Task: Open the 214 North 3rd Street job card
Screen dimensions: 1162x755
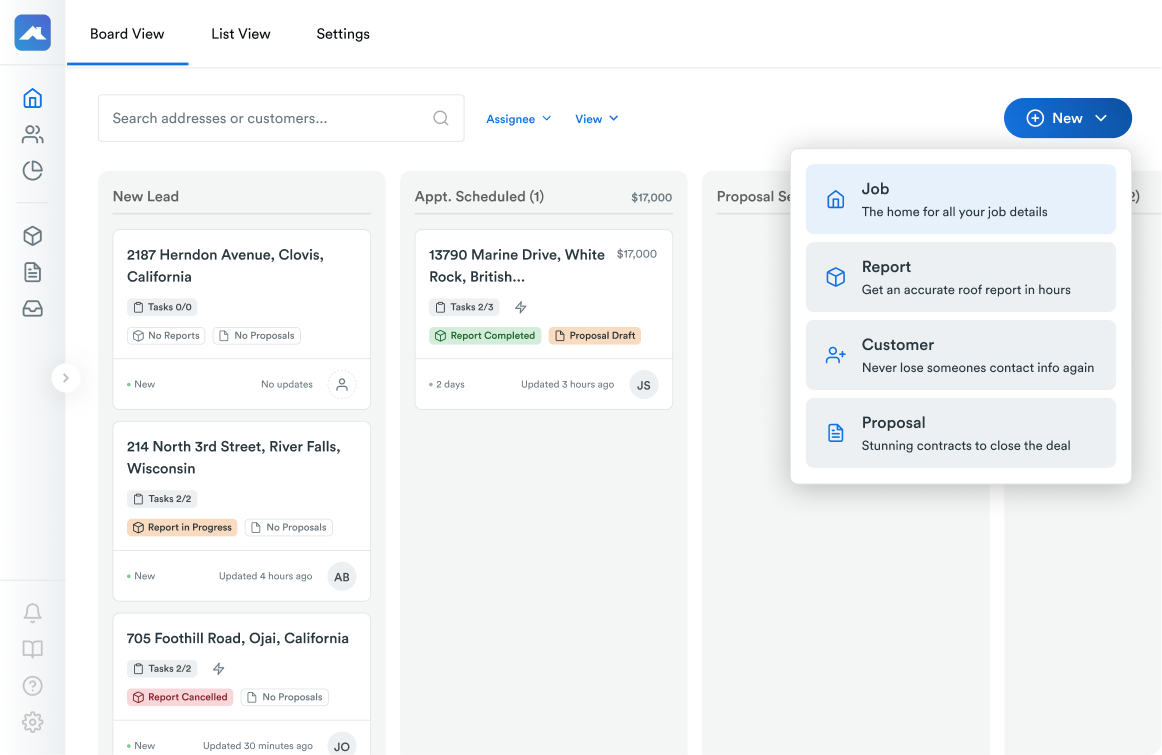Action: (x=242, y=511)
